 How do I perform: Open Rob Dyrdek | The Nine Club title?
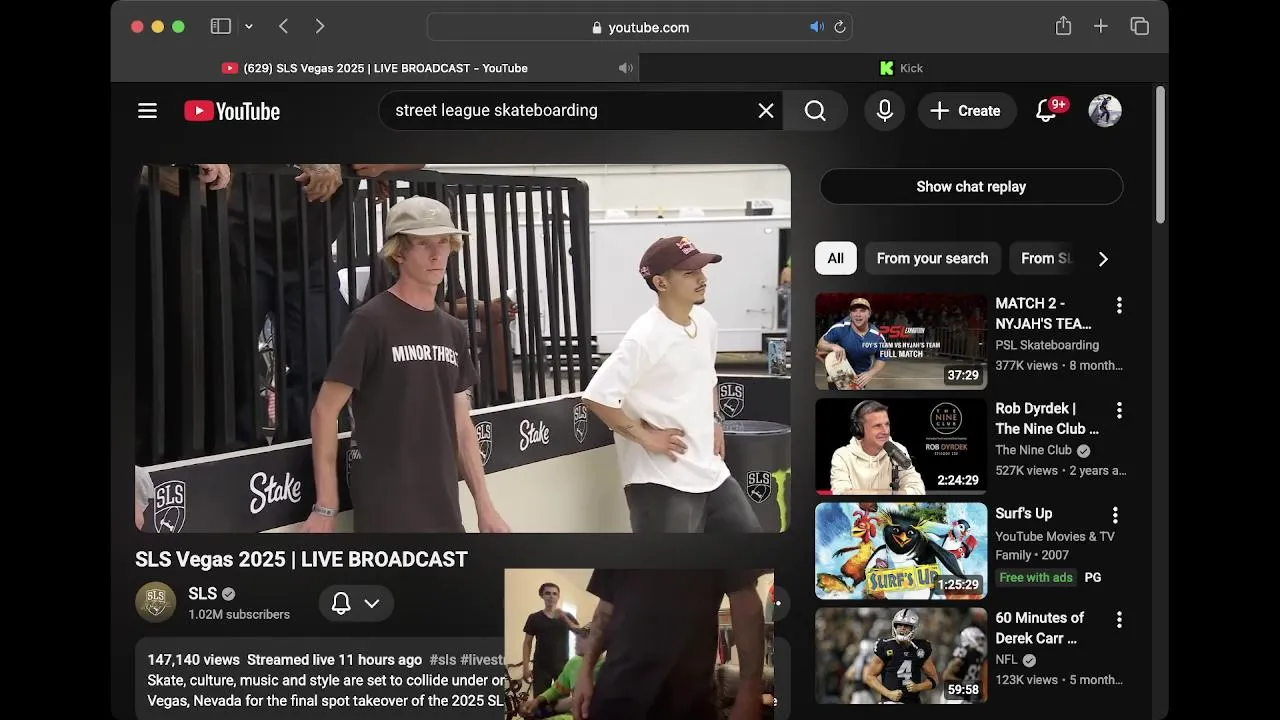click(1047, 419)
